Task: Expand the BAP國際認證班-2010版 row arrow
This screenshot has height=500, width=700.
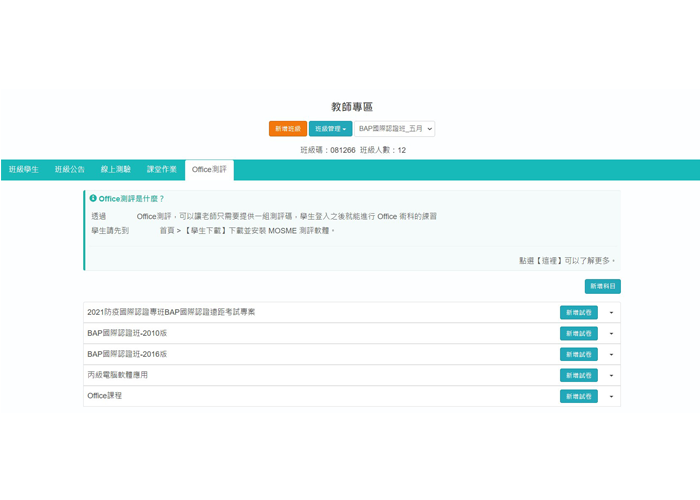Action: [x=611, y=334]
